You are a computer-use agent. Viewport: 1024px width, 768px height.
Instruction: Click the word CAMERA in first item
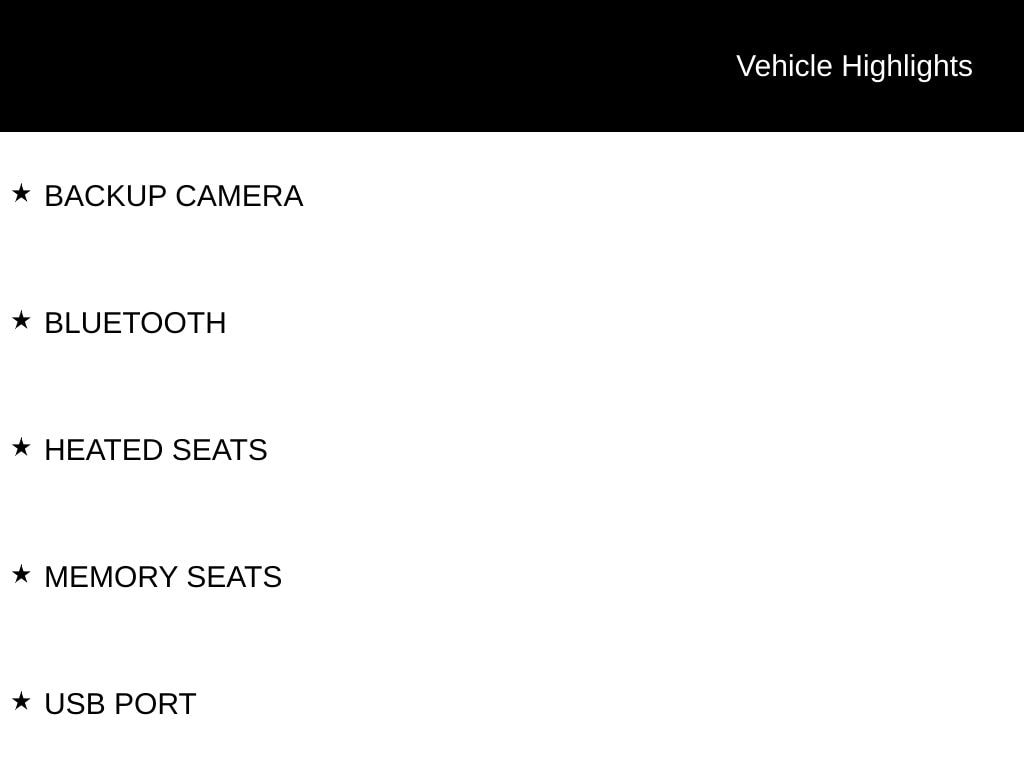[240, 196]
